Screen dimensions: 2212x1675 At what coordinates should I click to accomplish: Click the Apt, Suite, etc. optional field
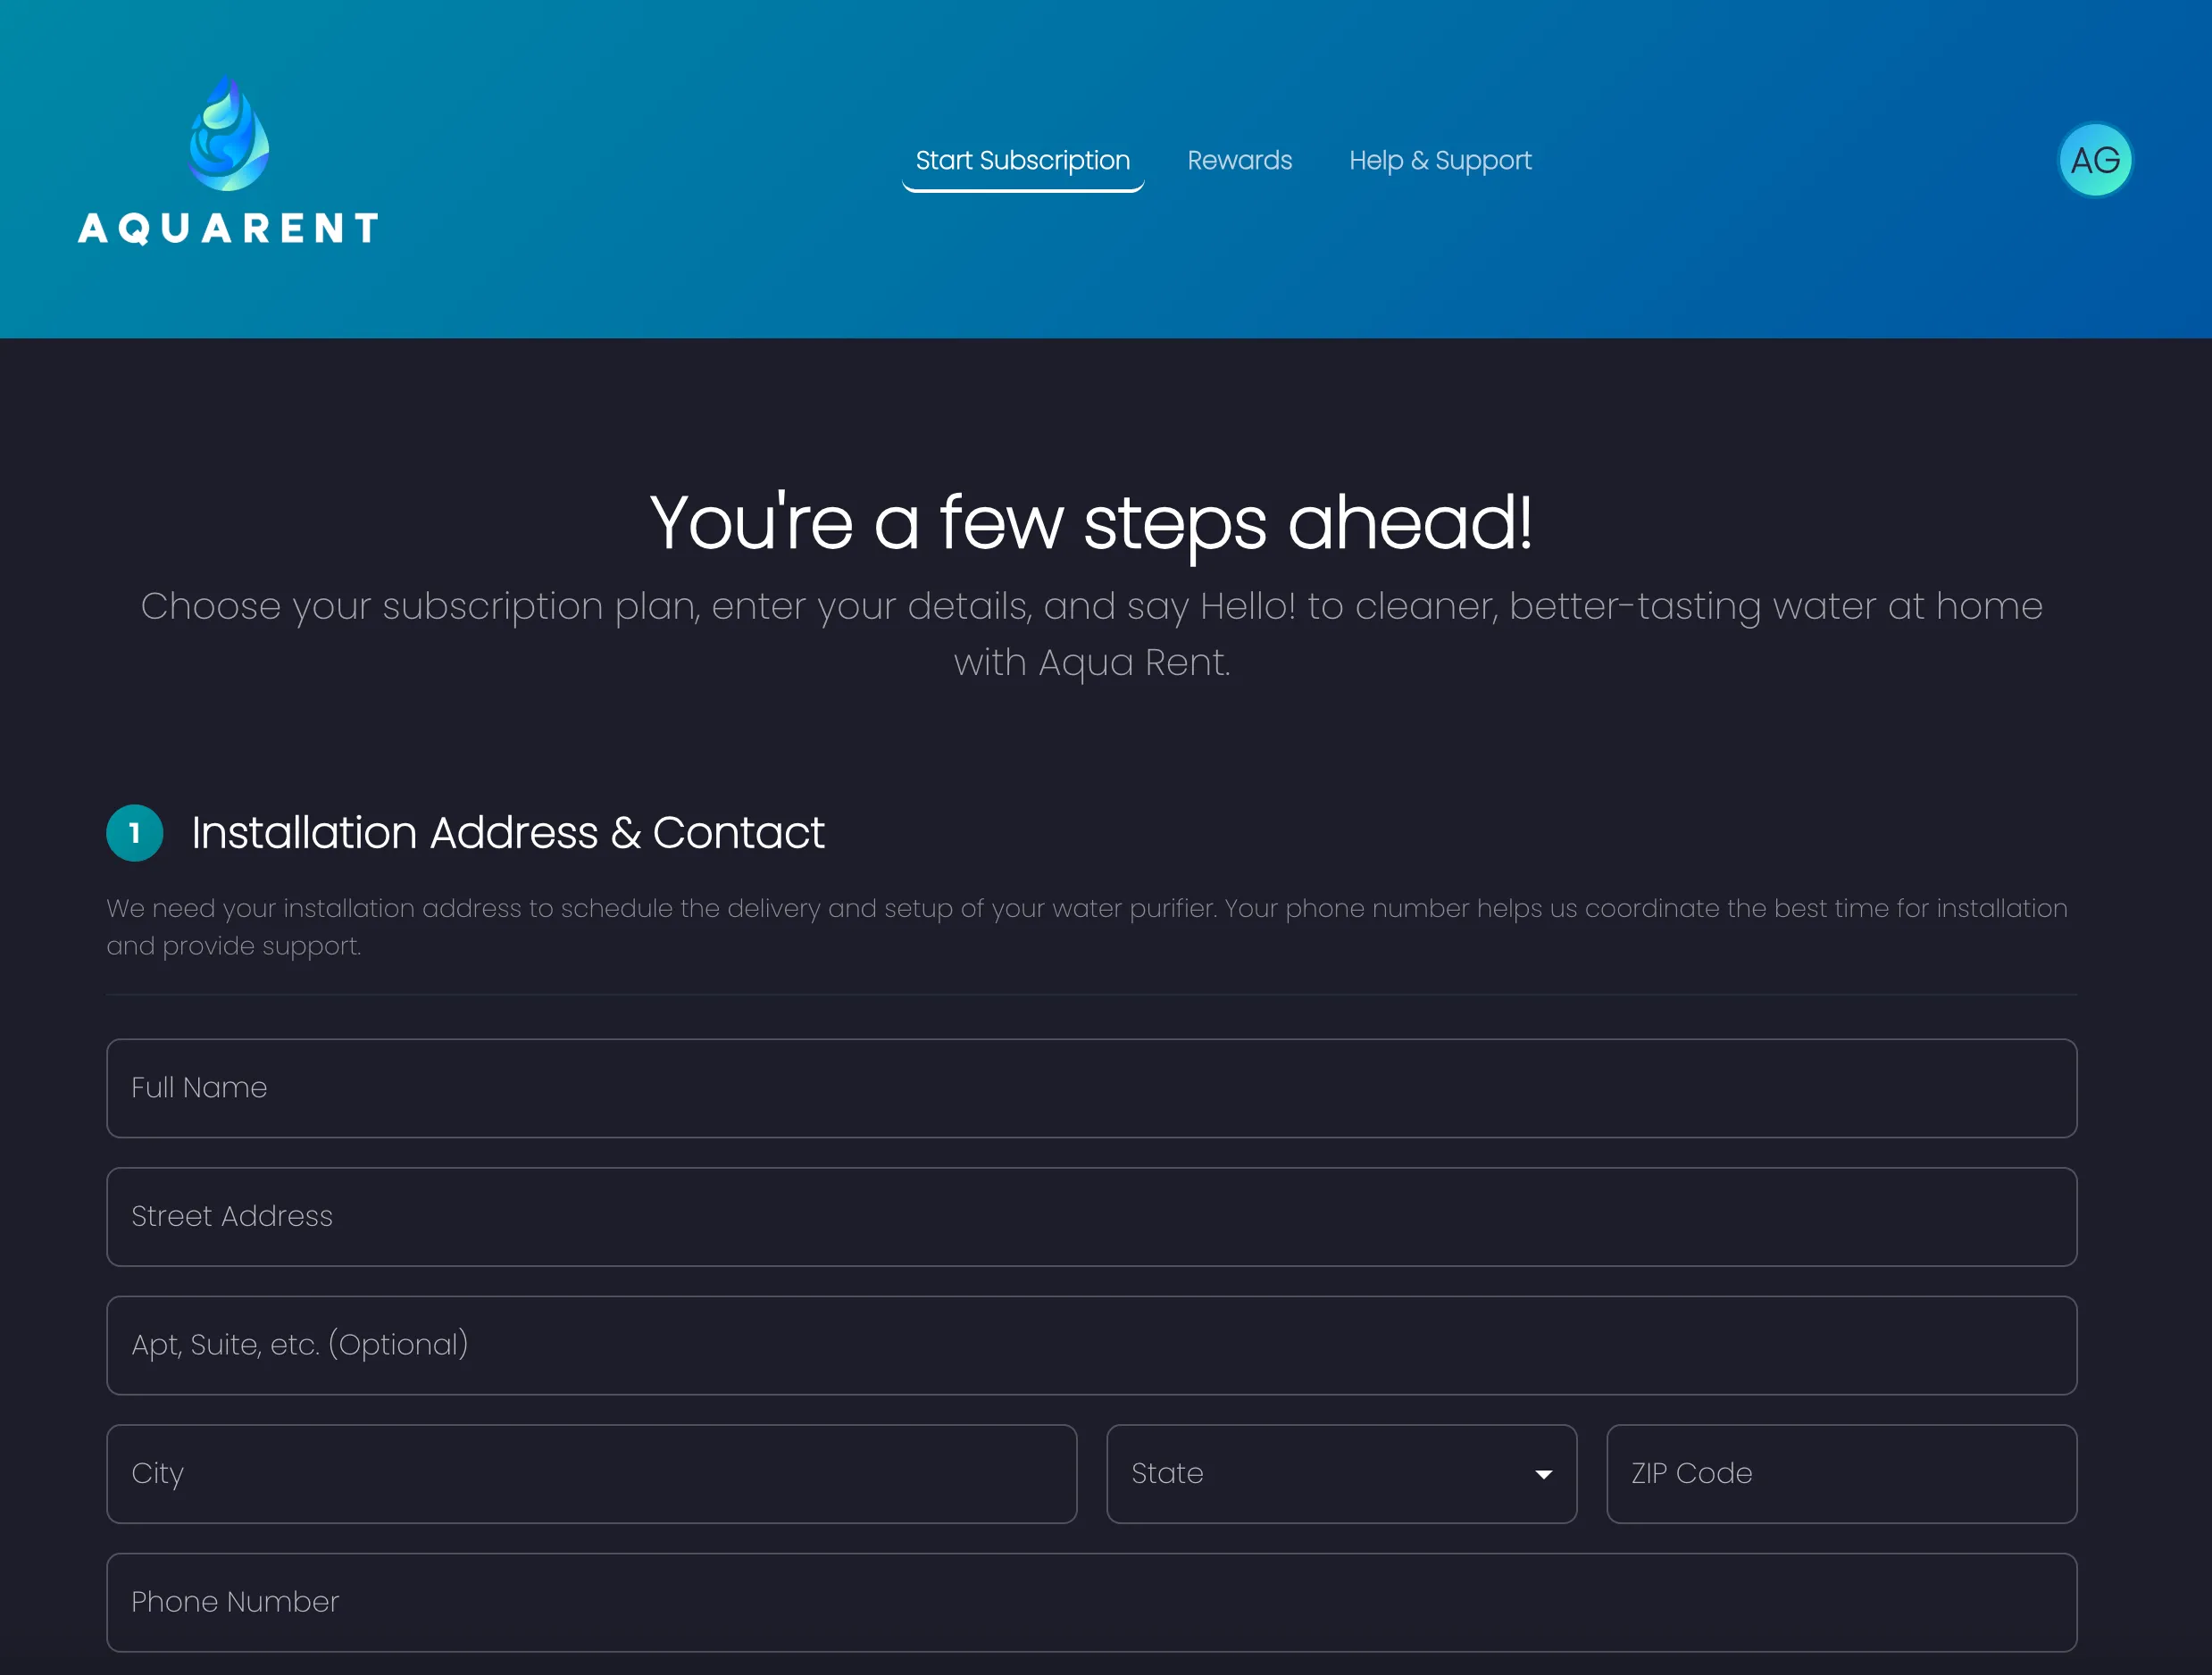[1091, 1345]
